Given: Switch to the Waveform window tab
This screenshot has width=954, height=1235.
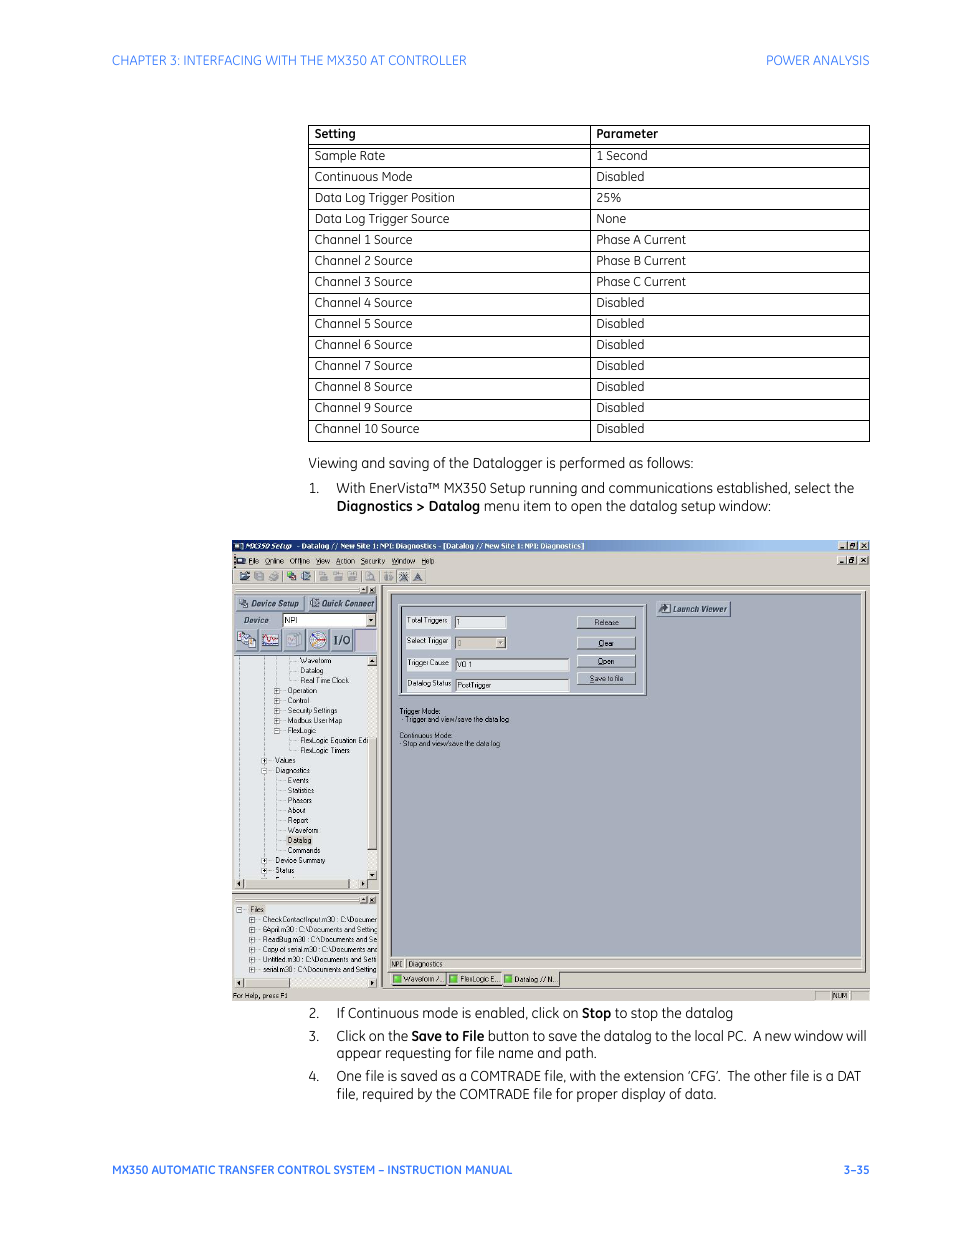Looking at the screenshot, I should (x=418, y=979).
